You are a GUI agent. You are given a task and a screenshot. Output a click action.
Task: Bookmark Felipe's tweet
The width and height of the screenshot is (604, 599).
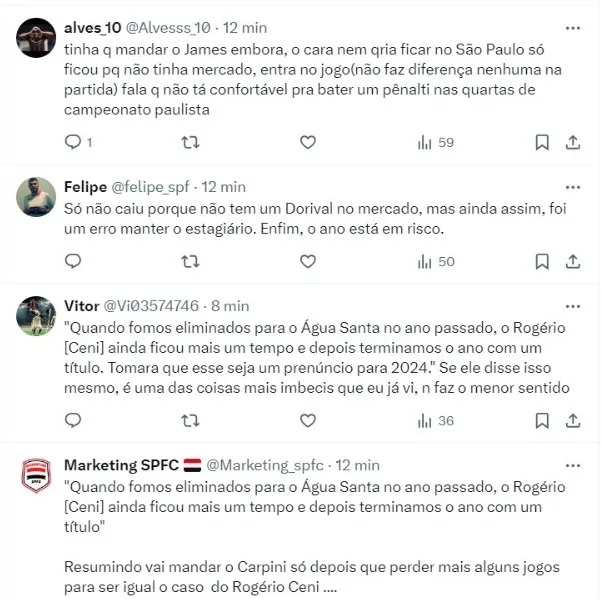[542, 262]
